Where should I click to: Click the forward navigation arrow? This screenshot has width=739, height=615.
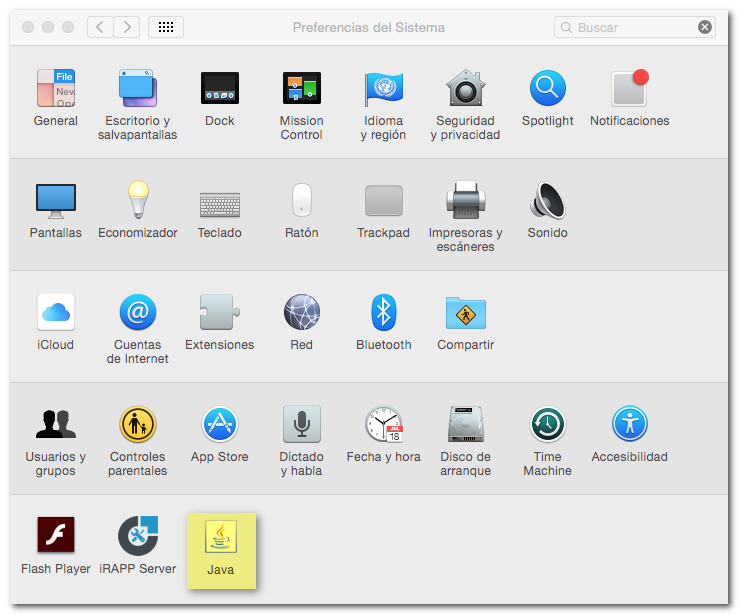tap(127, 27)
